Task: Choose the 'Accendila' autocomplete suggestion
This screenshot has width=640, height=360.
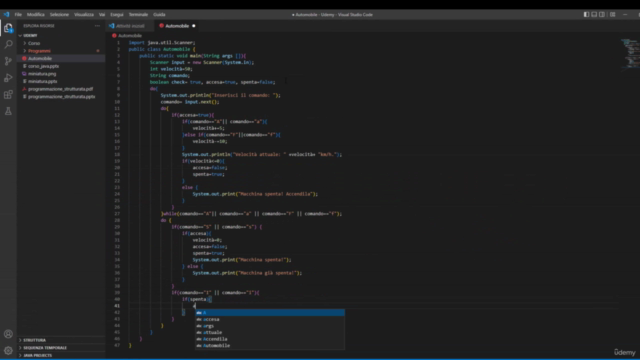Action: pos(270,339)
